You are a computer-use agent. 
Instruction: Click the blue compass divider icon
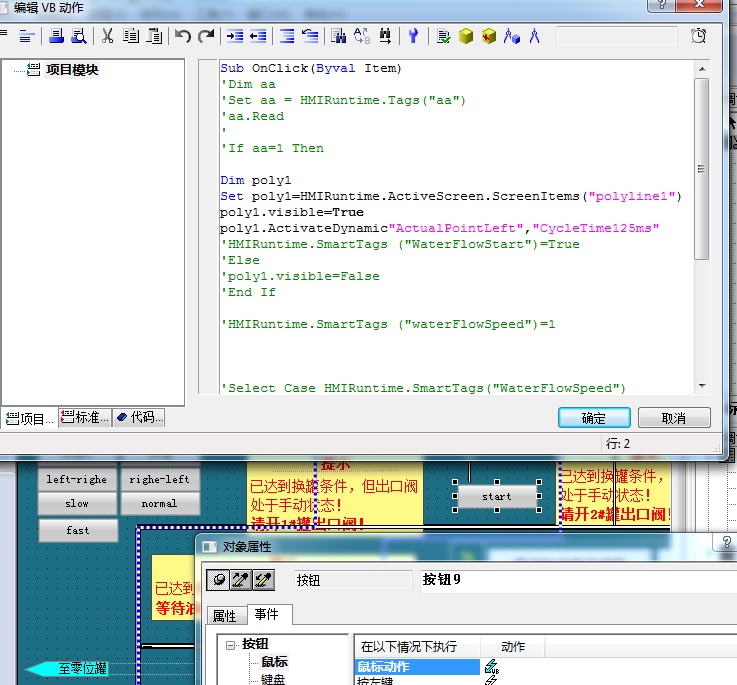[534, 36]
